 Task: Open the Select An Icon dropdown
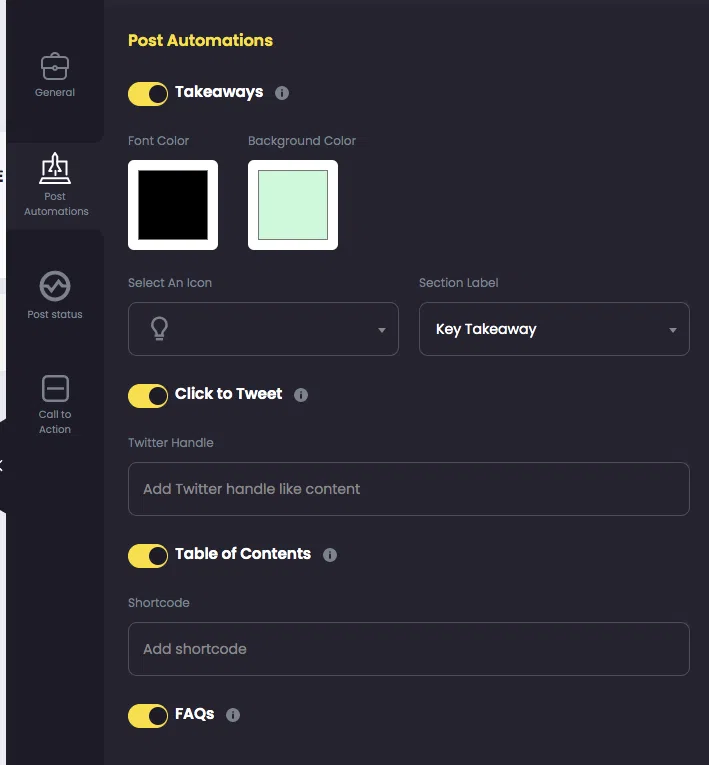263,329
